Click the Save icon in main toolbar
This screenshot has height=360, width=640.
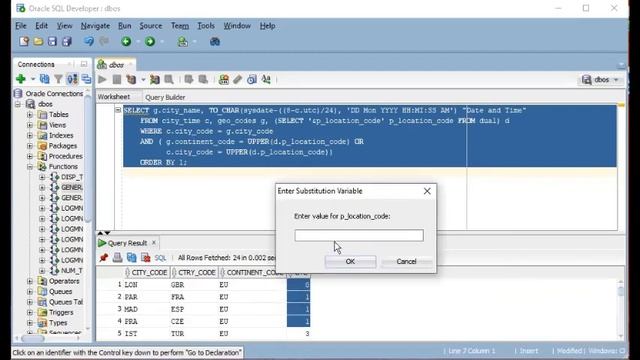coord(52,41)
